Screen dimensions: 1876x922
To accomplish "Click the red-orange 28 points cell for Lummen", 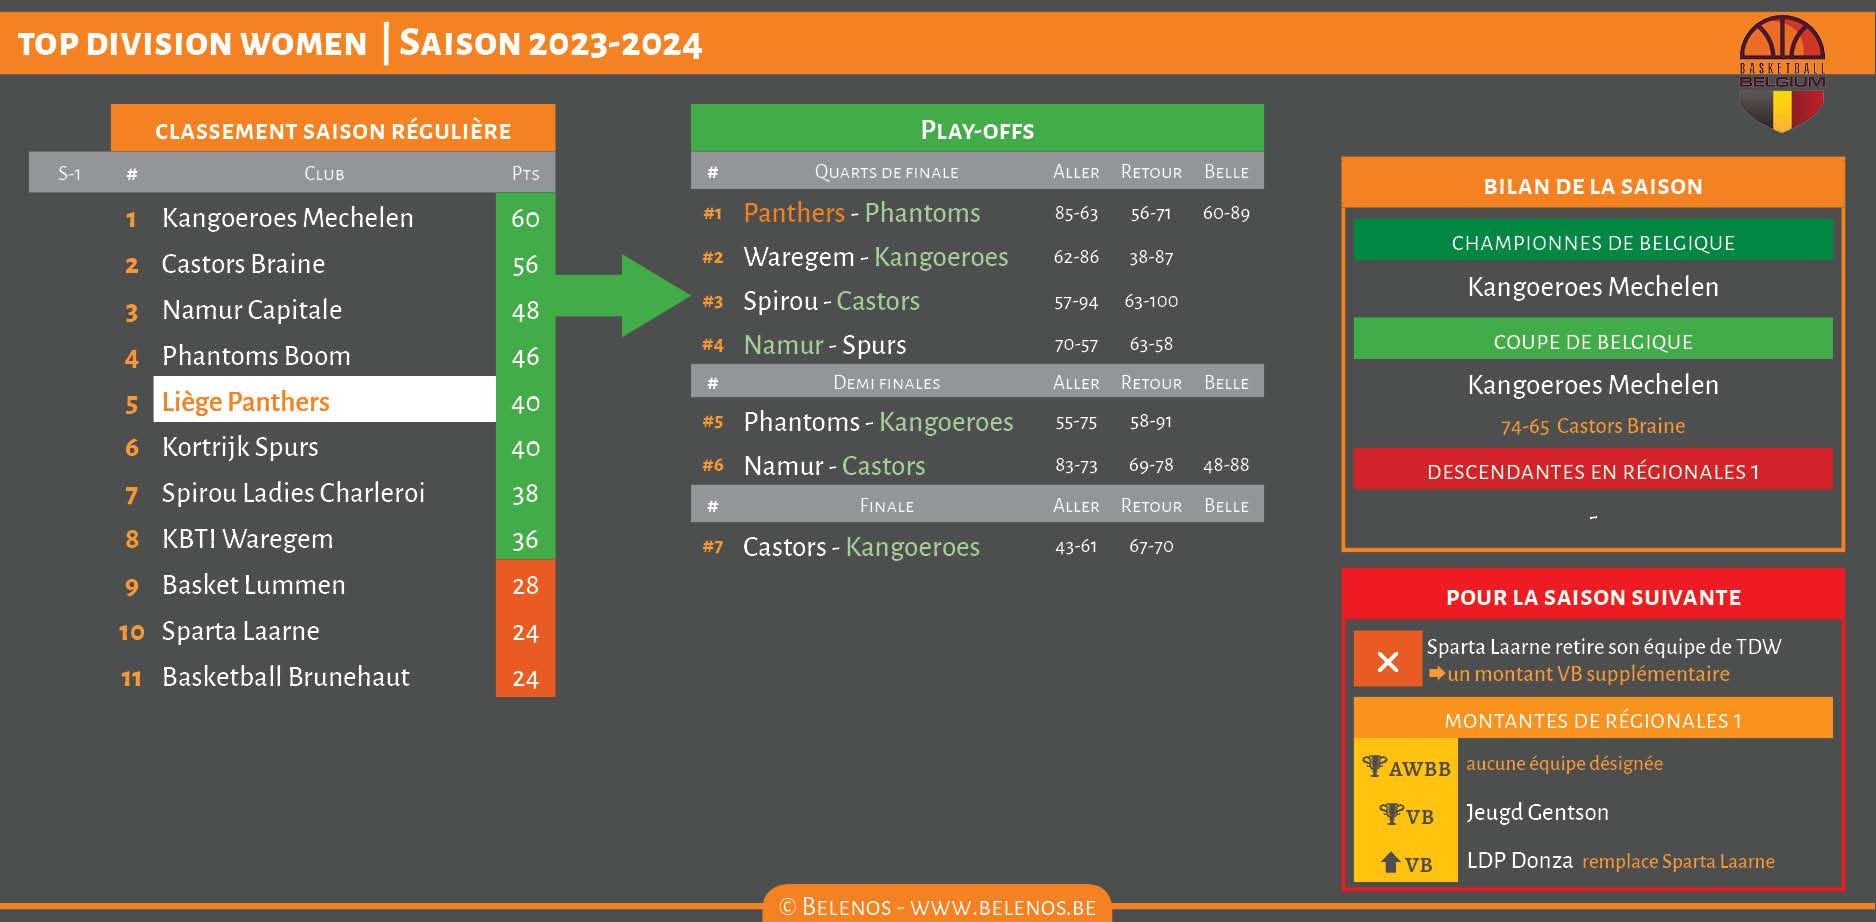I will pos(525,585).
